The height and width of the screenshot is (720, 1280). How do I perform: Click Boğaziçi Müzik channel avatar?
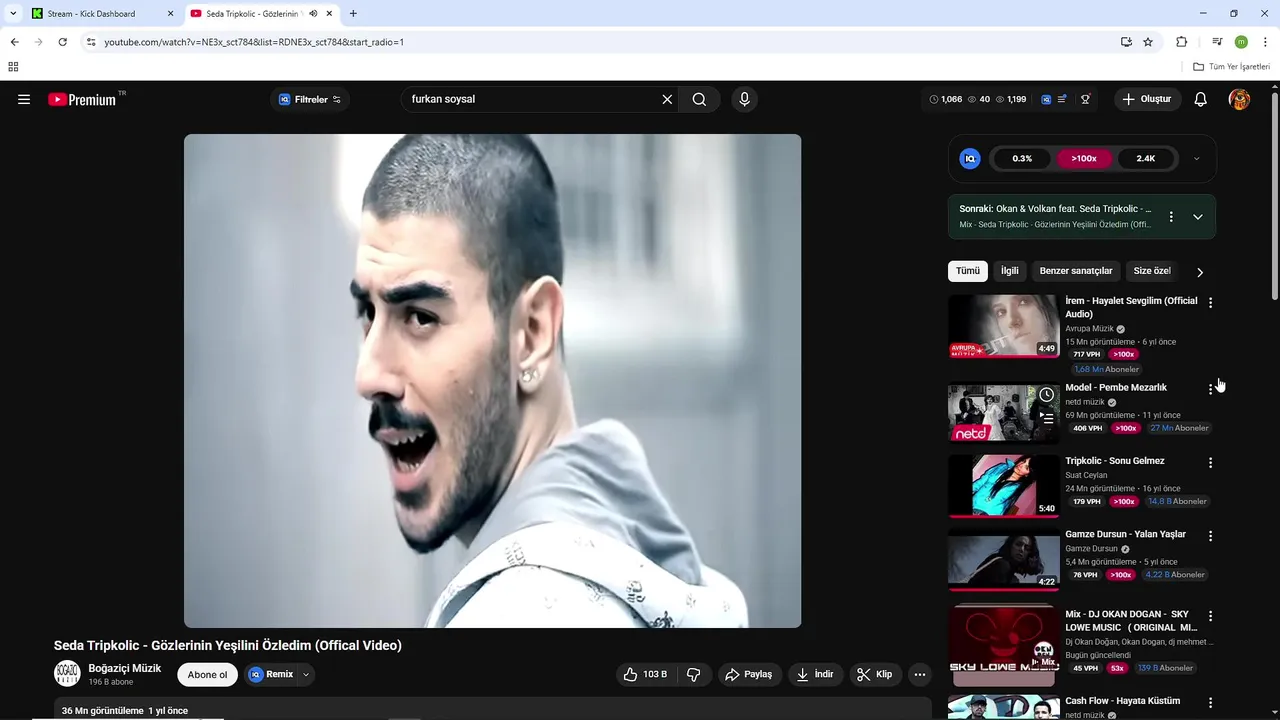pos(67,674)
